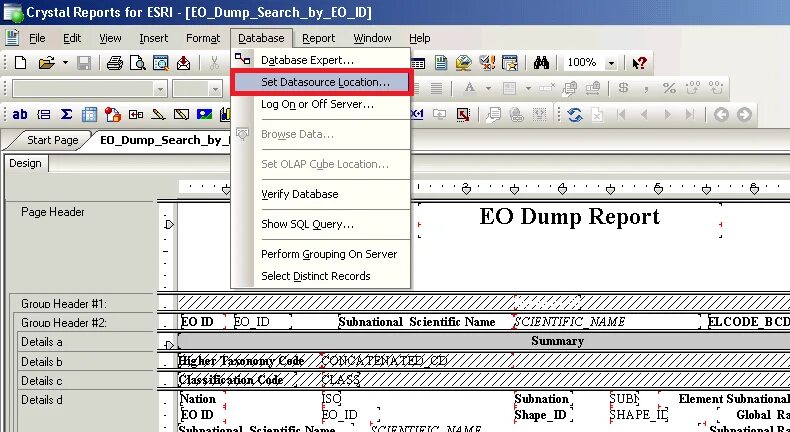
Task: Click the Export envelope icon
Action: pyautogui.click(x=183, y=63)
